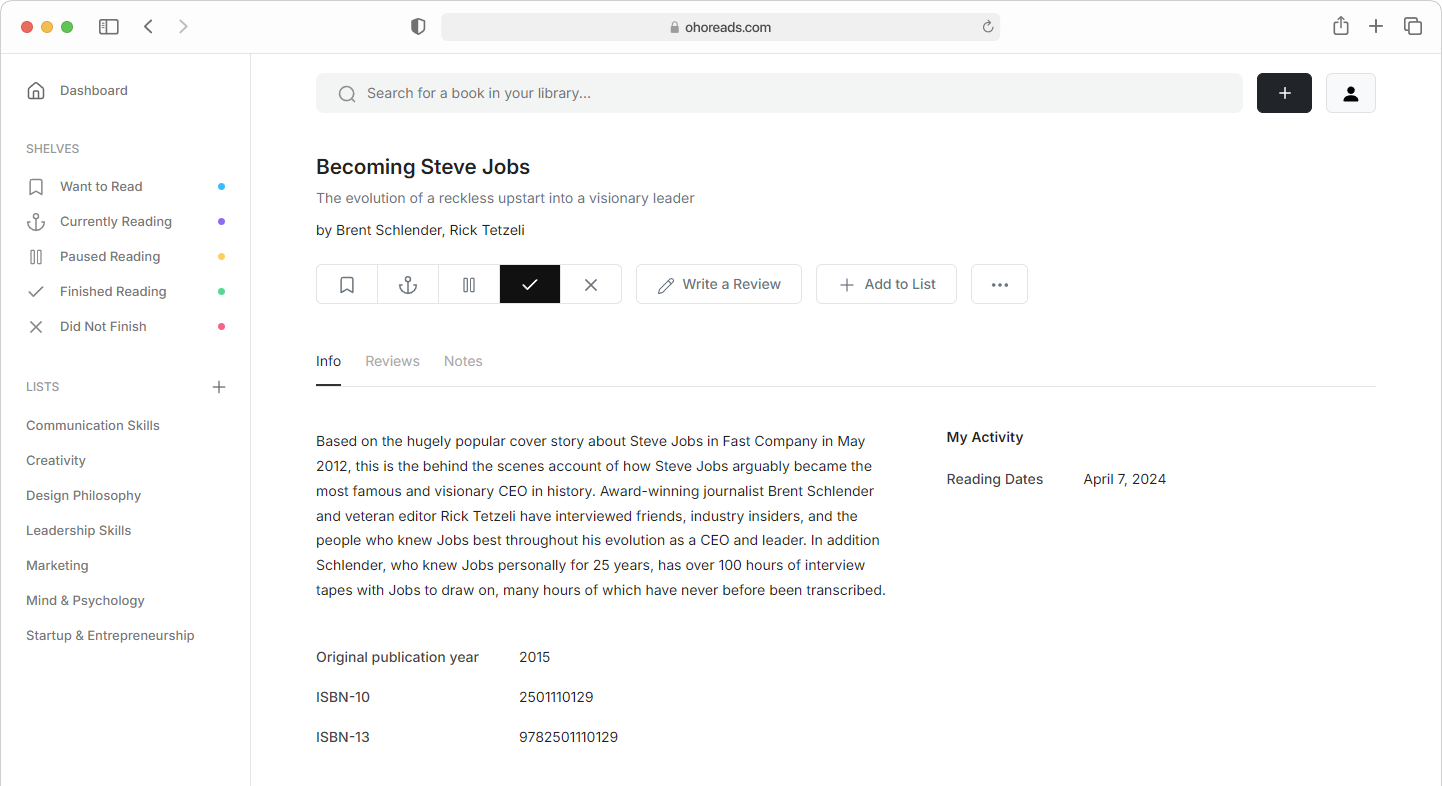Open the Communication Skills list
Image resolution: width=1442 pixels, height=786 pixels.
(x=93, y=426)
